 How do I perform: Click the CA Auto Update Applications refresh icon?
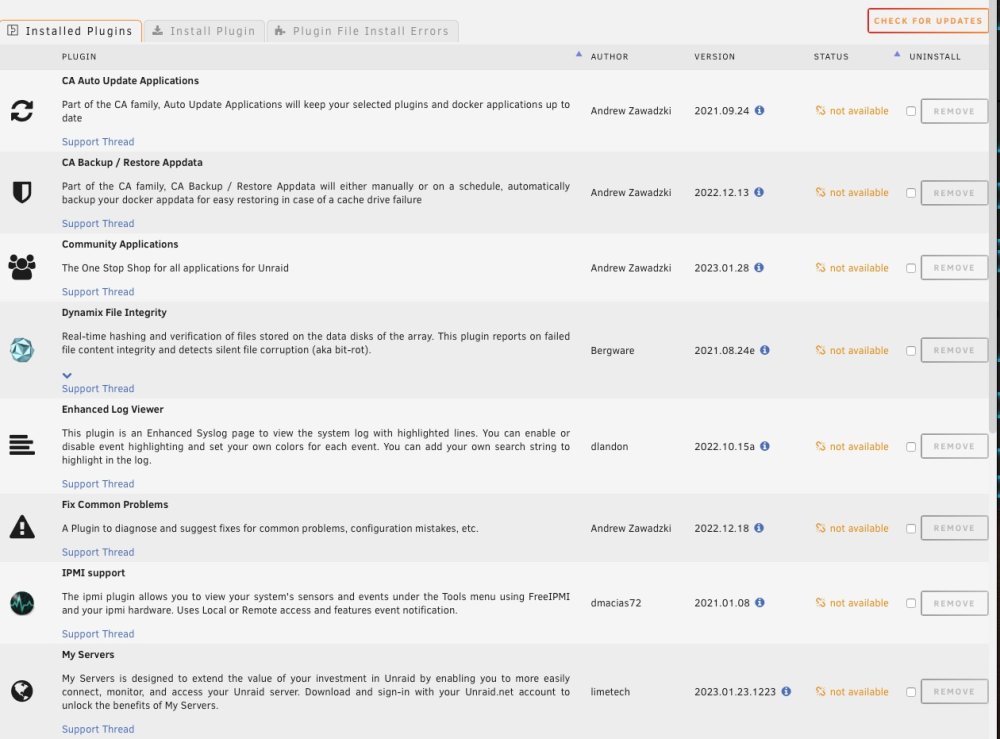pos(22,111)
